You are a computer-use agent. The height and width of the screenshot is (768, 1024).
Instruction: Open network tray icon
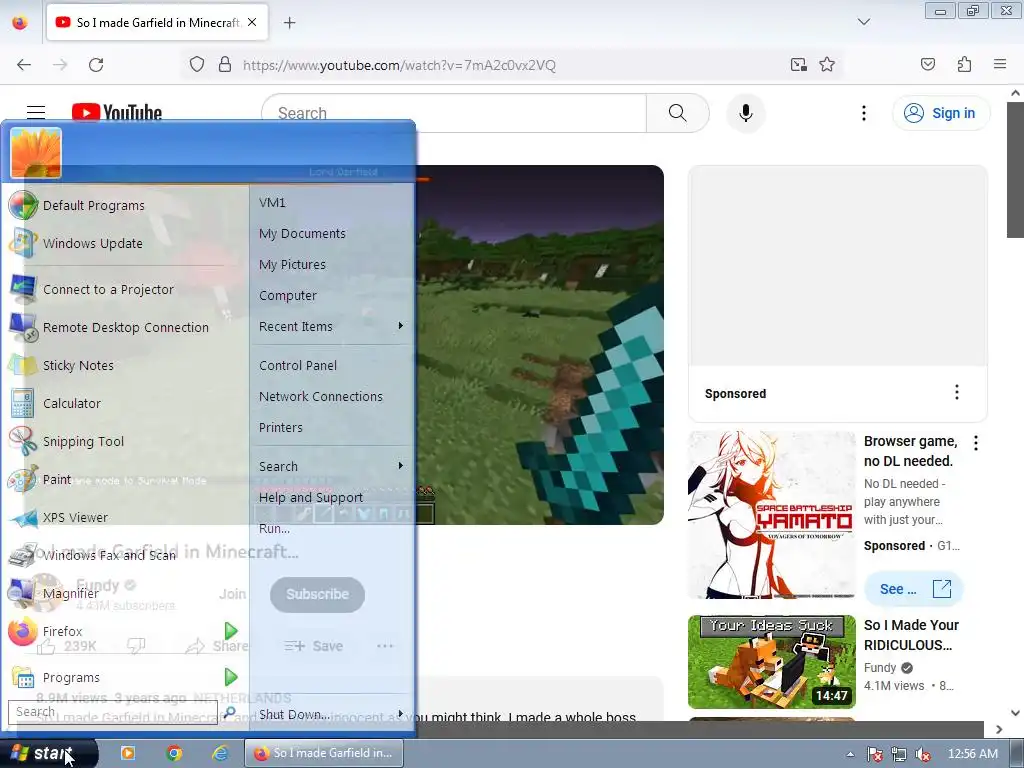899,754
